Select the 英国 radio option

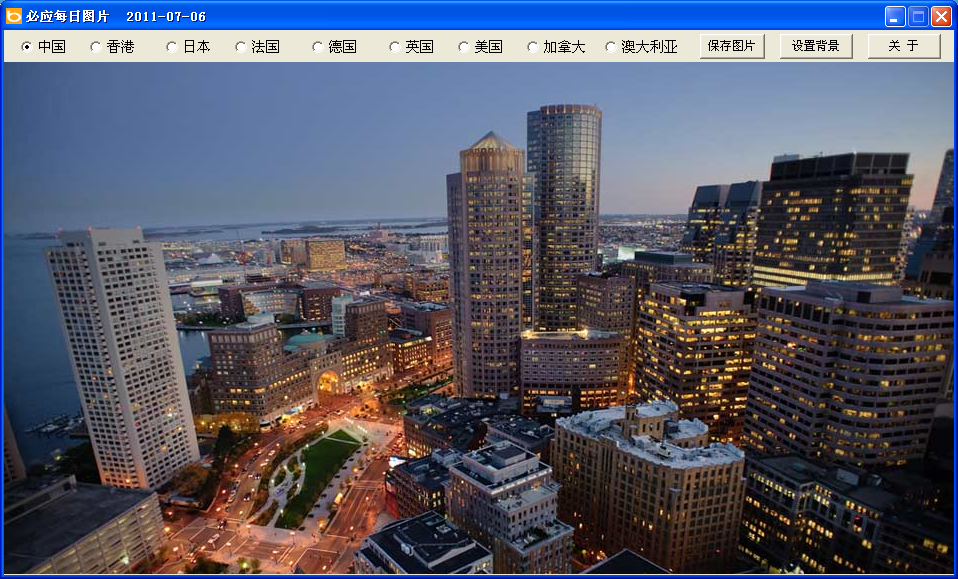(395, 47)
